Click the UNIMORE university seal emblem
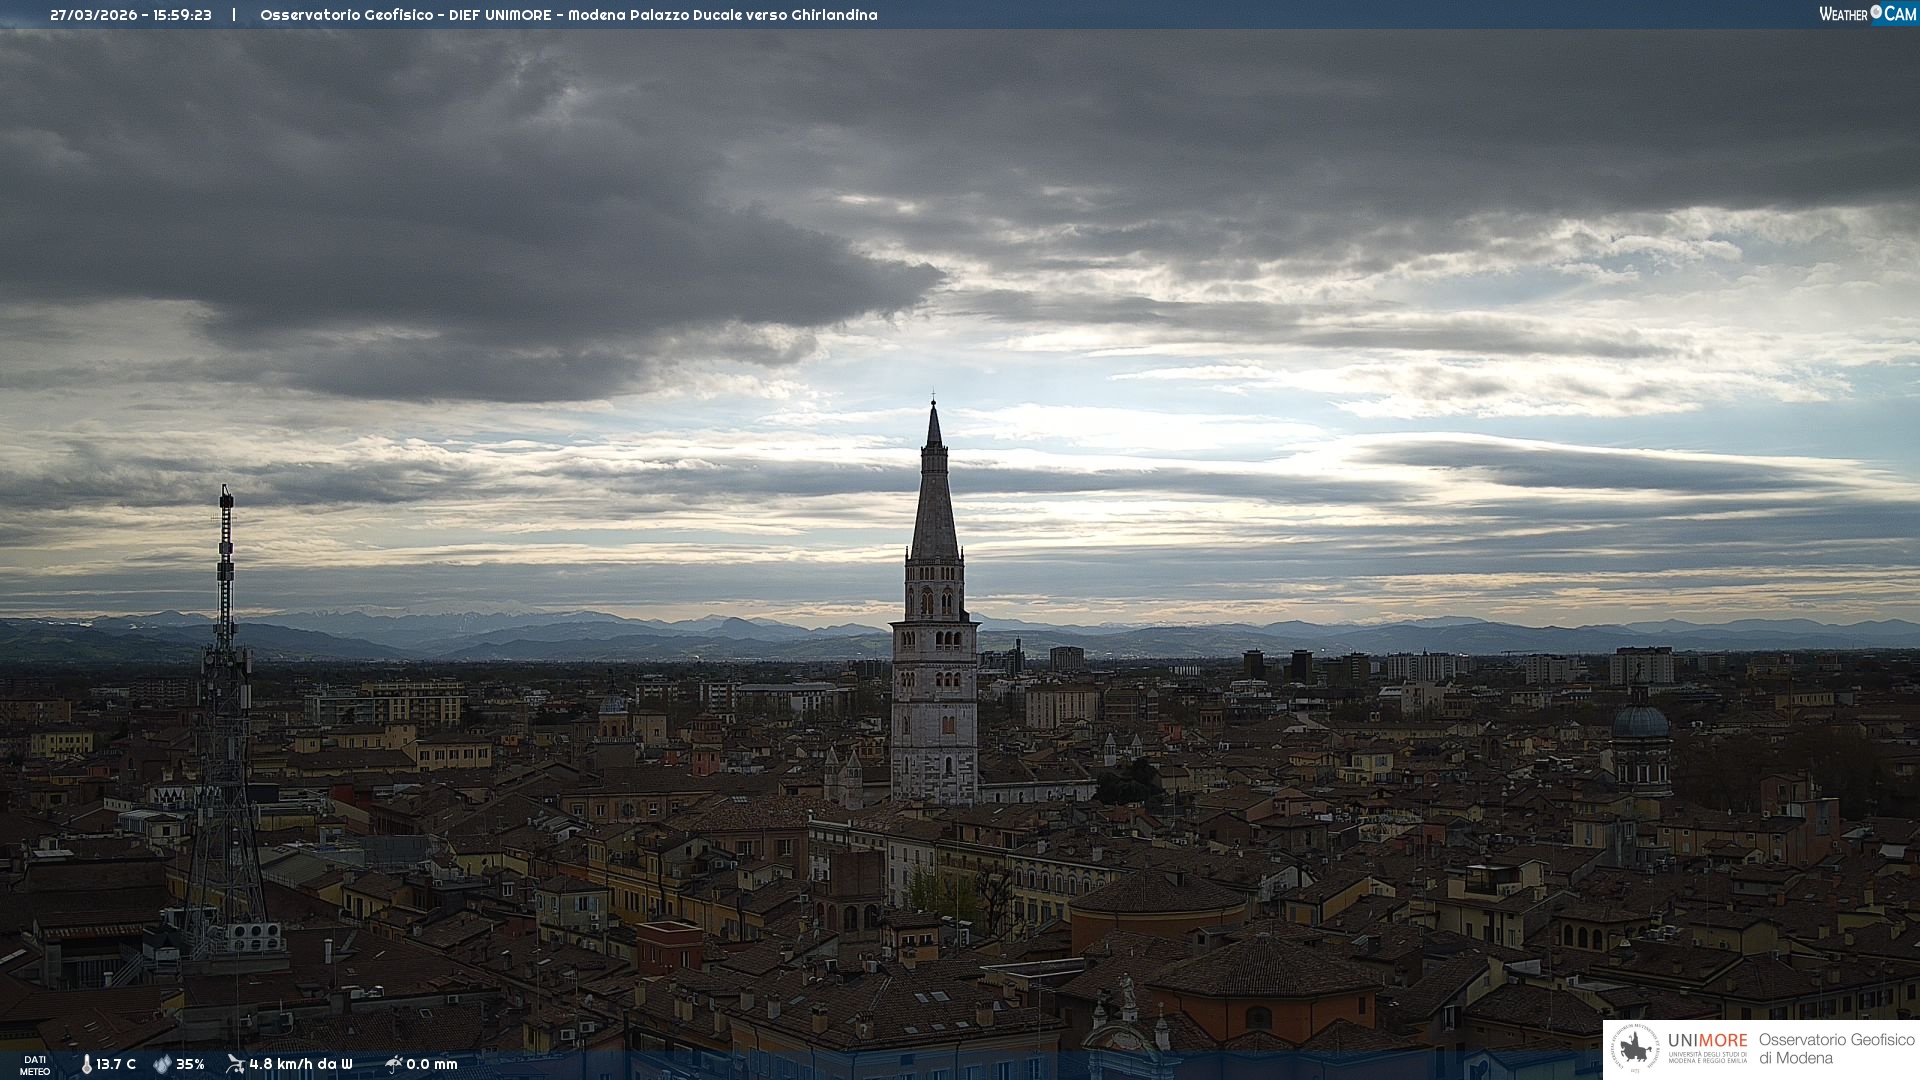1920x1080 pixels. (x=1635, y=1049)
